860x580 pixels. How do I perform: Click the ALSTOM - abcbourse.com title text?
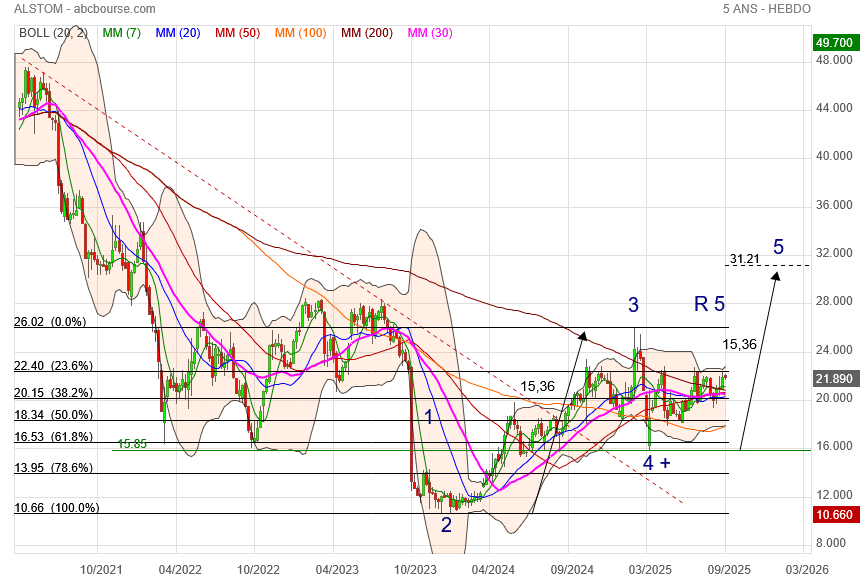(84, 9)
